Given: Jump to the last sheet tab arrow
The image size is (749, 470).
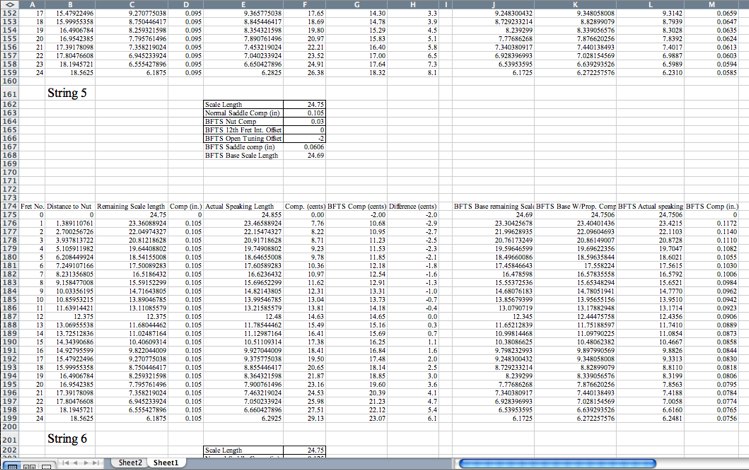Looking at the screenshot, I should tap(96, 463).
